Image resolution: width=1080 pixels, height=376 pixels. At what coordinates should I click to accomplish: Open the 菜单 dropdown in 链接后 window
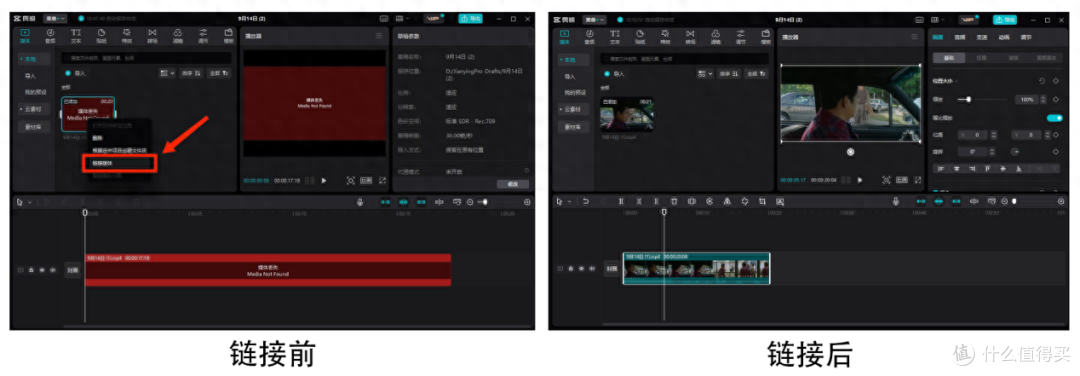[x=595, y=19]
